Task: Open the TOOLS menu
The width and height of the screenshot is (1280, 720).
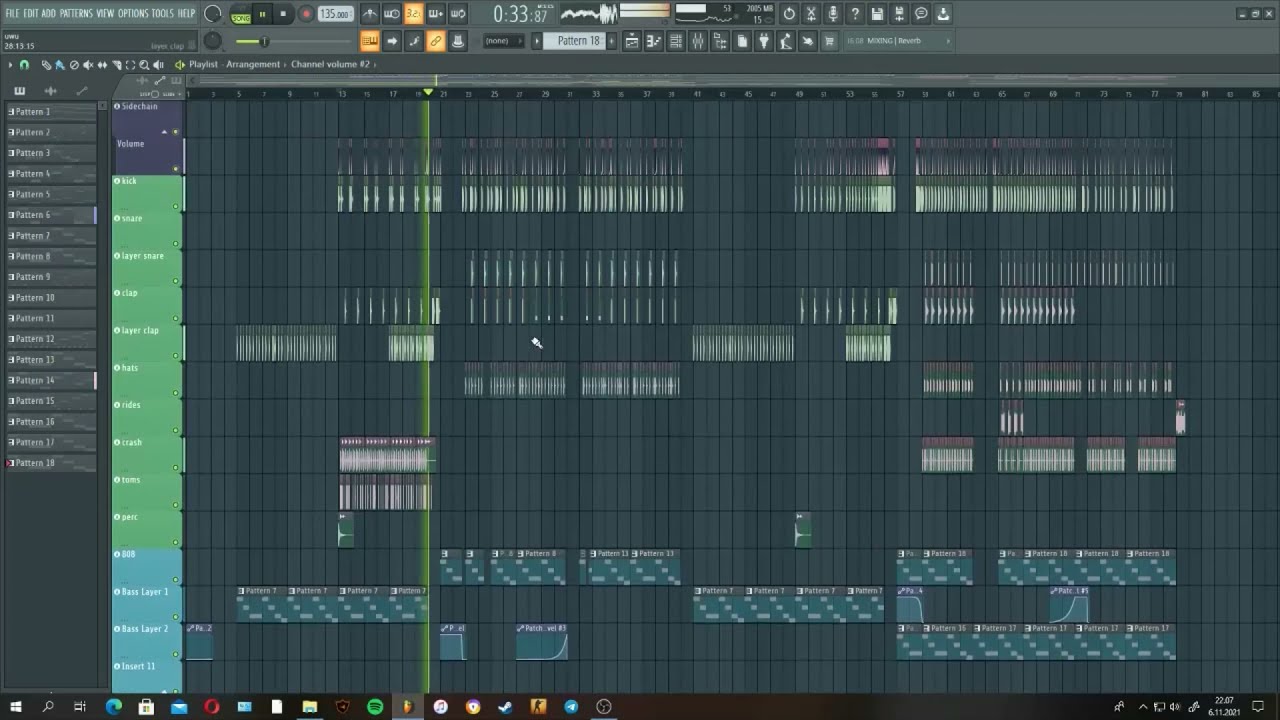Action: click(x=162, y=14)
